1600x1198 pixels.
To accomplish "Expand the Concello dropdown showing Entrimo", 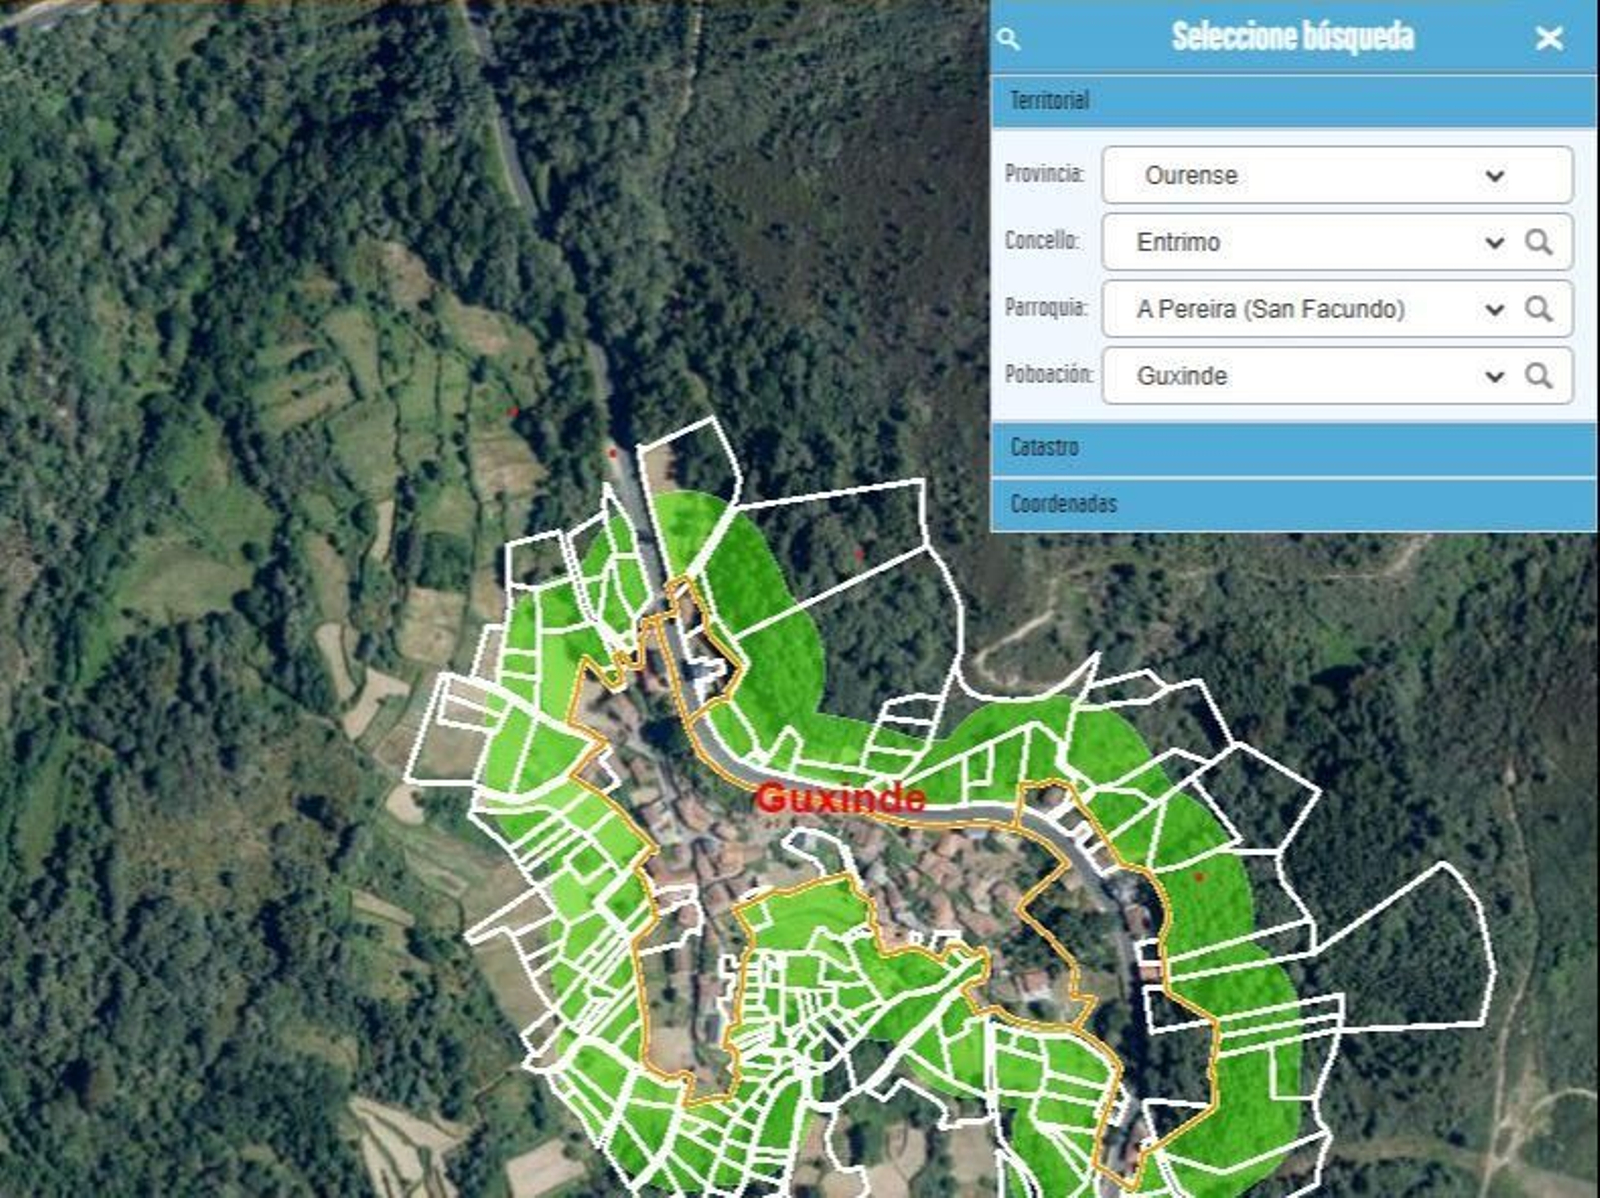I will click(1494, 242).
